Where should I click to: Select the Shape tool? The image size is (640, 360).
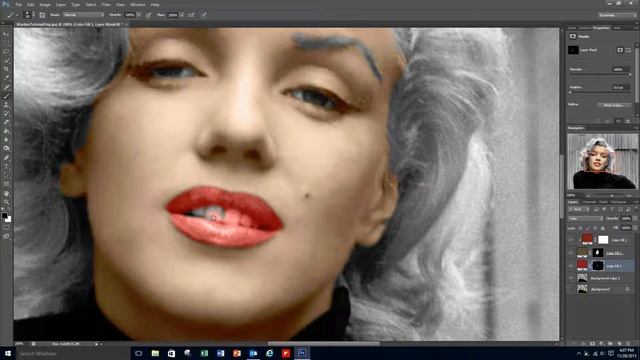pyautogui.click(x=6, y=184)
